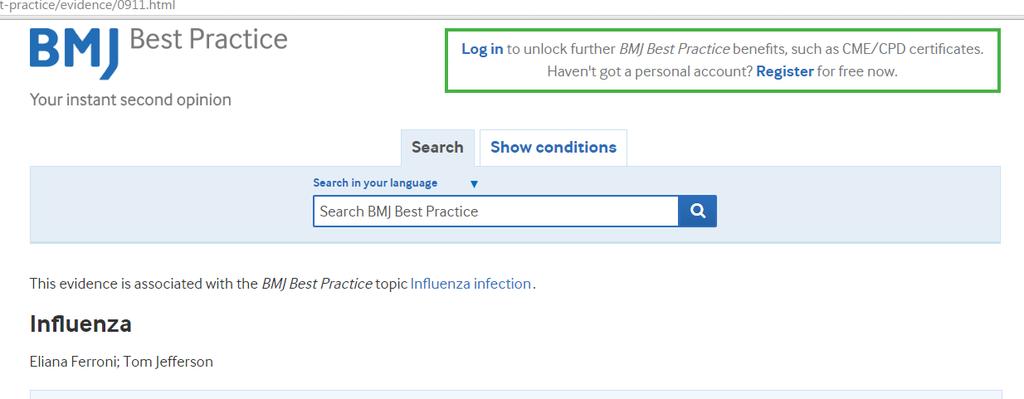Switch to the Search tab
1024x399 pixels.
[x=438, y=148]
